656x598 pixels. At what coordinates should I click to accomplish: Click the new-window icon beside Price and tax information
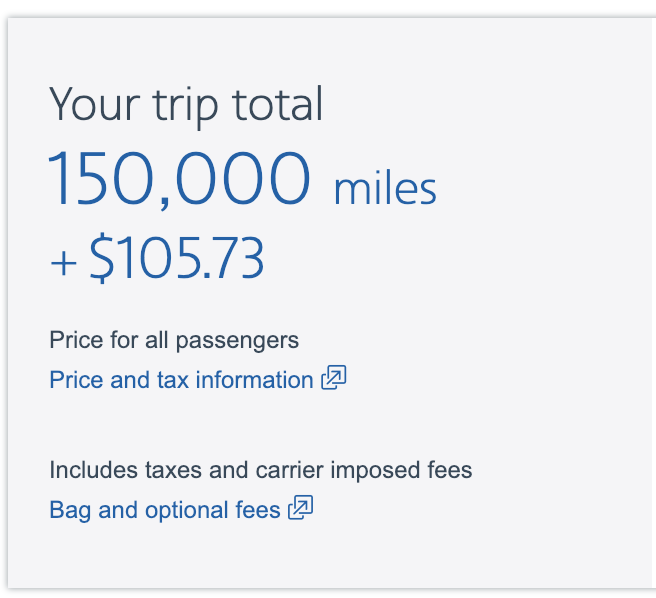coord(334,377)
